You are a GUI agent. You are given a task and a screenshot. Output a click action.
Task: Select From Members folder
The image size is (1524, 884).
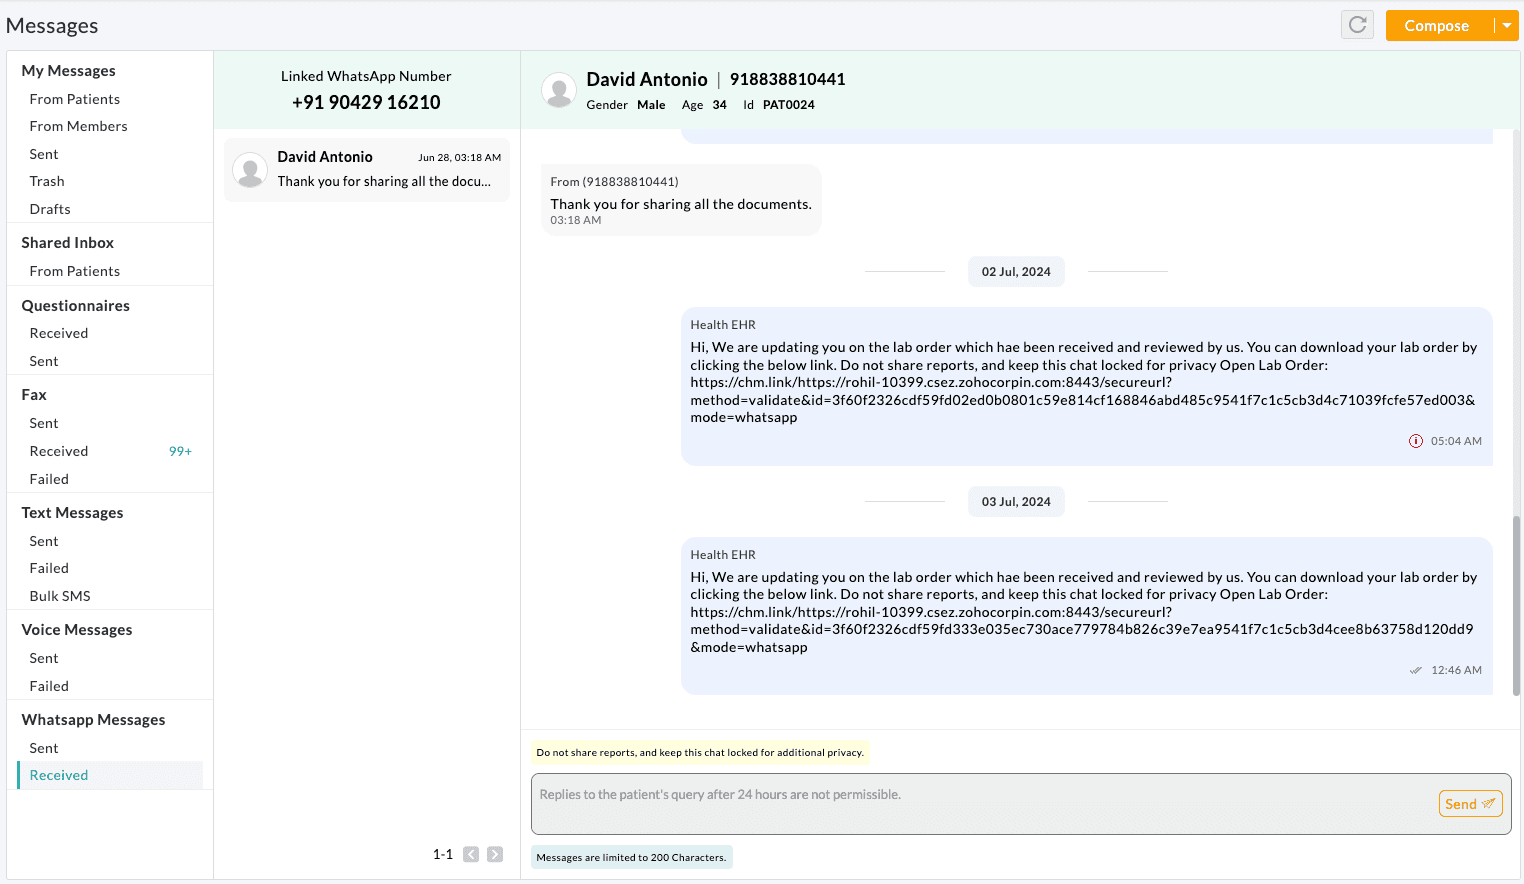[x=79, y=126]
